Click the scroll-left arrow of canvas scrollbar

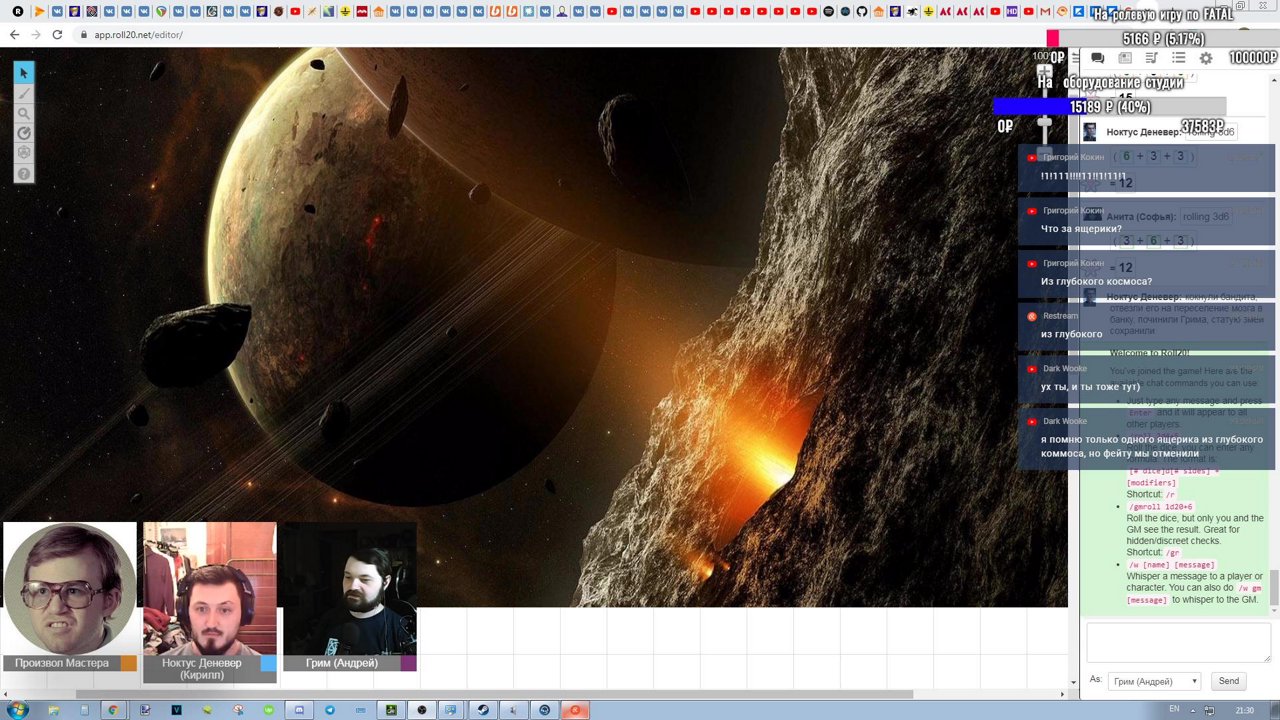pyautogui.click(x=5, y=694)
